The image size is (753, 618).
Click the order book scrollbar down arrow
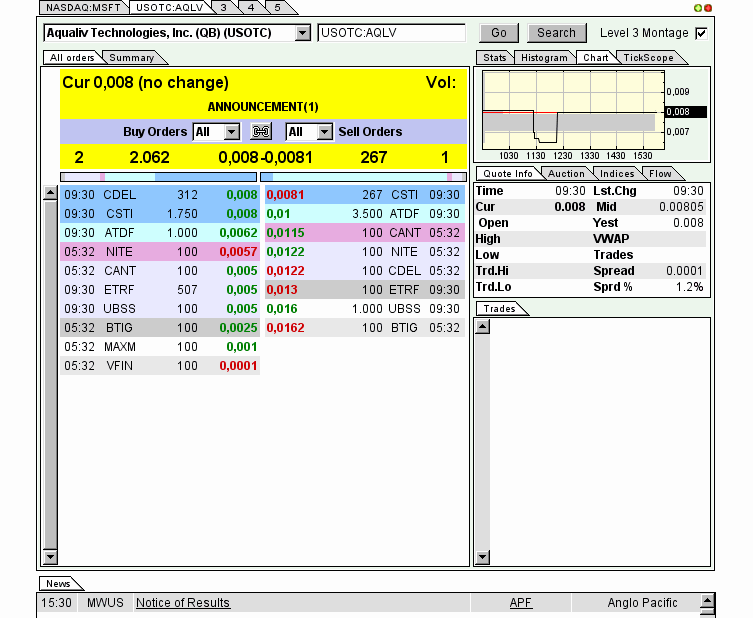(50, 557)
